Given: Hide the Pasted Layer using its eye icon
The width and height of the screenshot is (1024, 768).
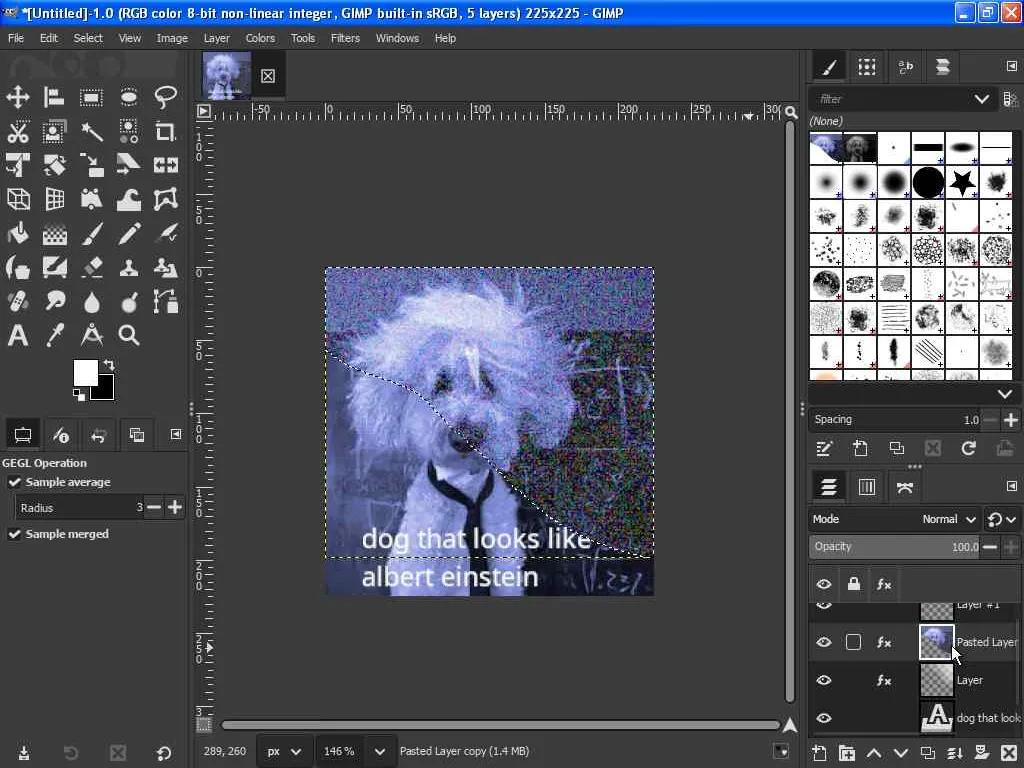Looking at the screenshot, I should (824, 642).
